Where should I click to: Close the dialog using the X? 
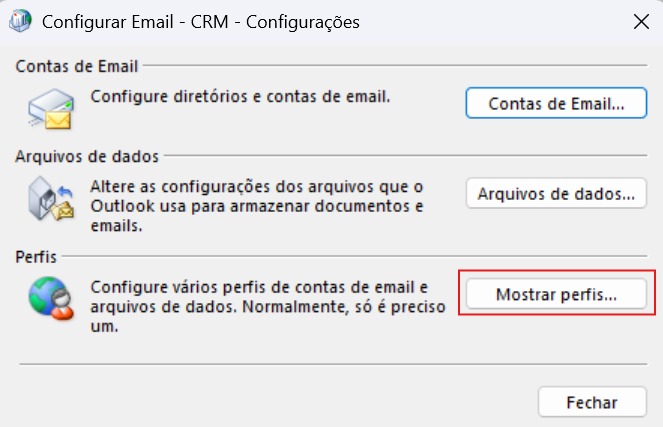641,22
